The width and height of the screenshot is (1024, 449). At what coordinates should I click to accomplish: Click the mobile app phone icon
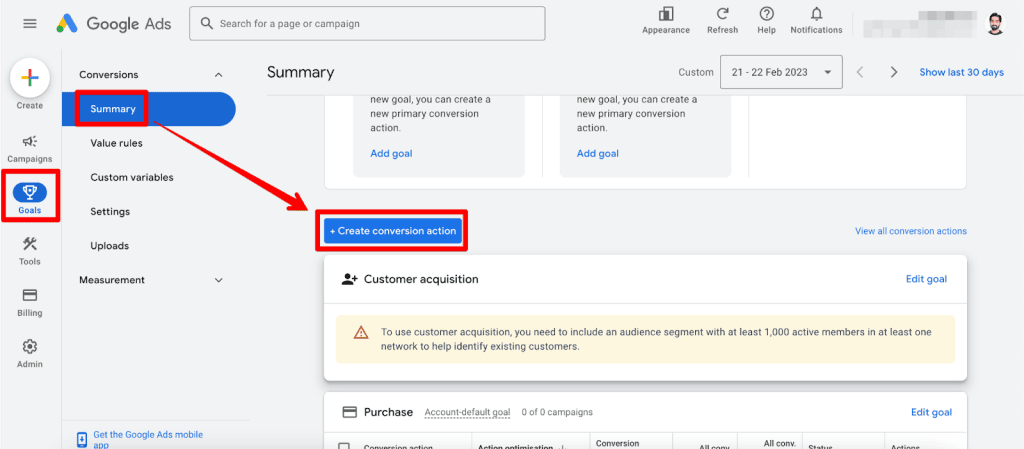[x=82, y=439]
